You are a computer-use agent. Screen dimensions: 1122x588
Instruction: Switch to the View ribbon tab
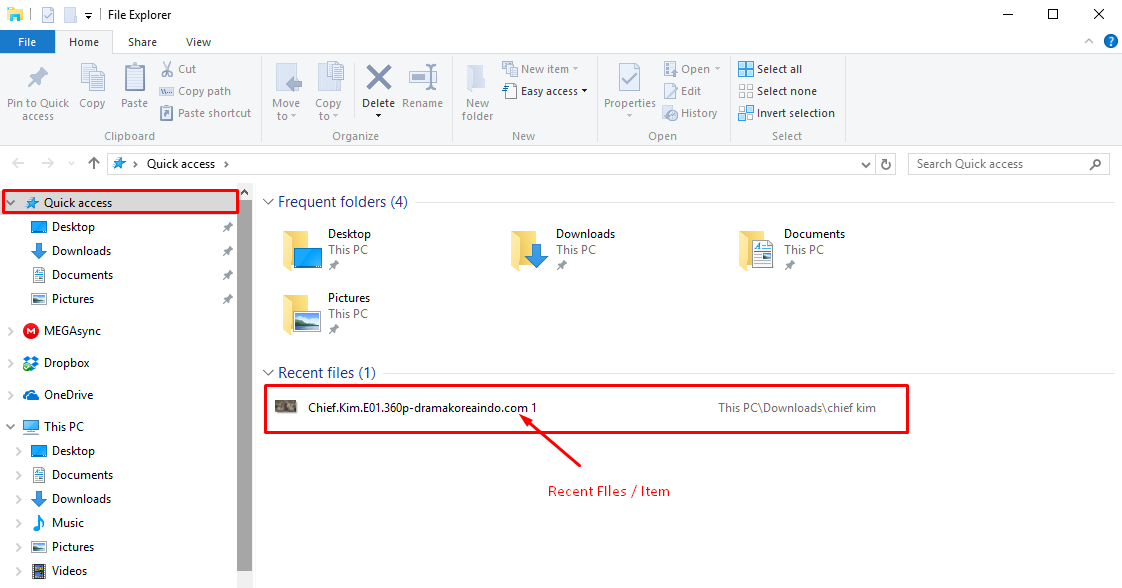point(198,42)
